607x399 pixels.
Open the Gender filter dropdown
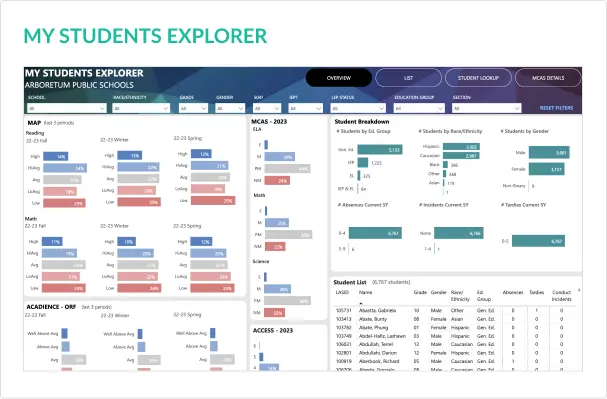pos(230,108)
